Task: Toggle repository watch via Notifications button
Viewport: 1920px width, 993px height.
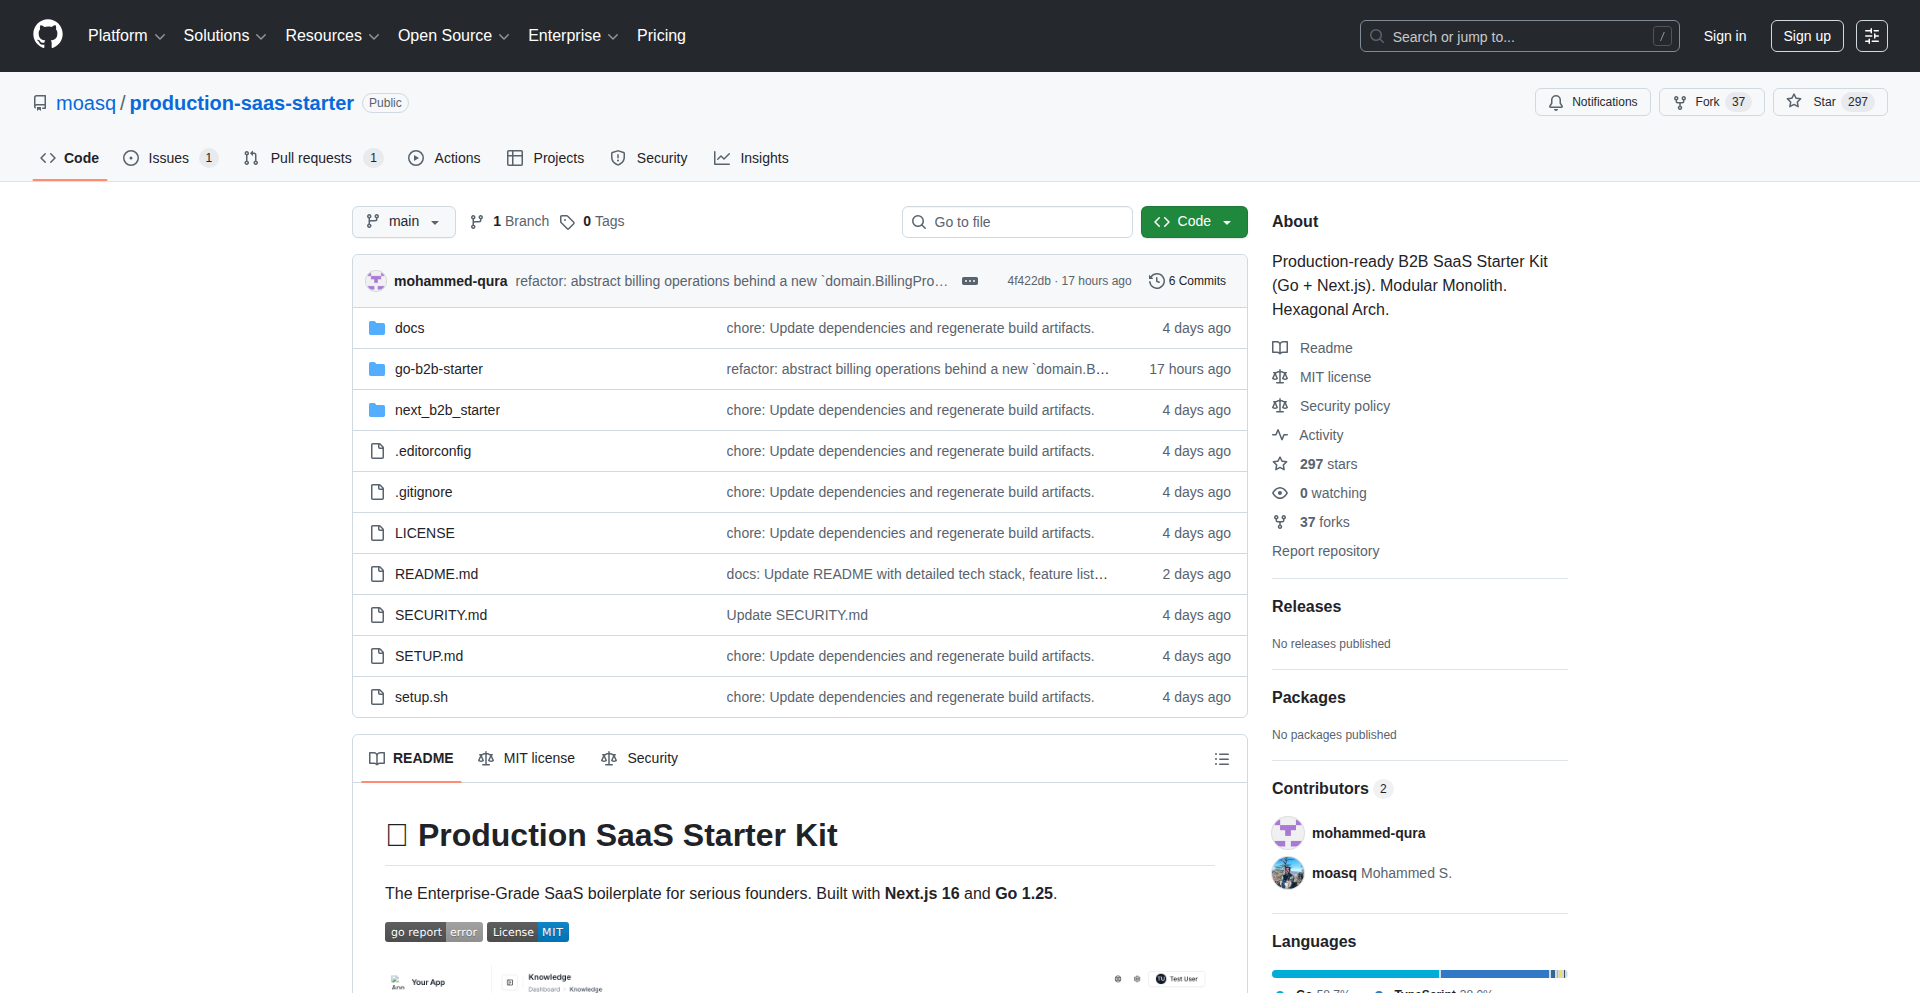Action: tap(1592, 102)
